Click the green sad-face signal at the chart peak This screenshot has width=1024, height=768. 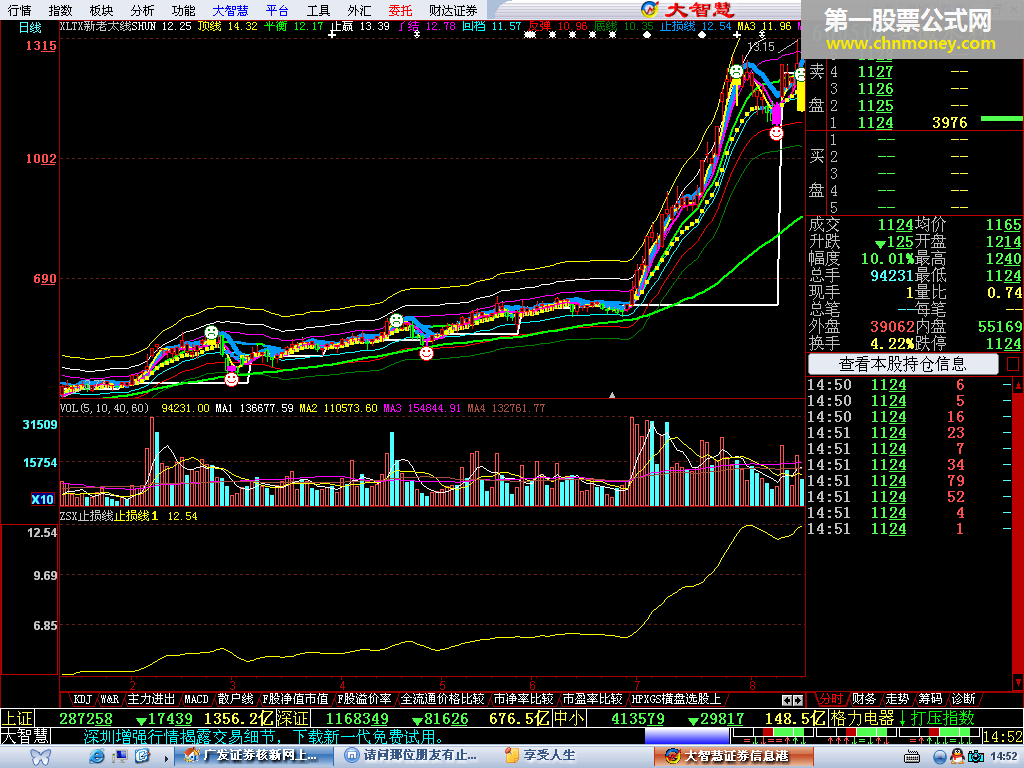coord(736,71)
